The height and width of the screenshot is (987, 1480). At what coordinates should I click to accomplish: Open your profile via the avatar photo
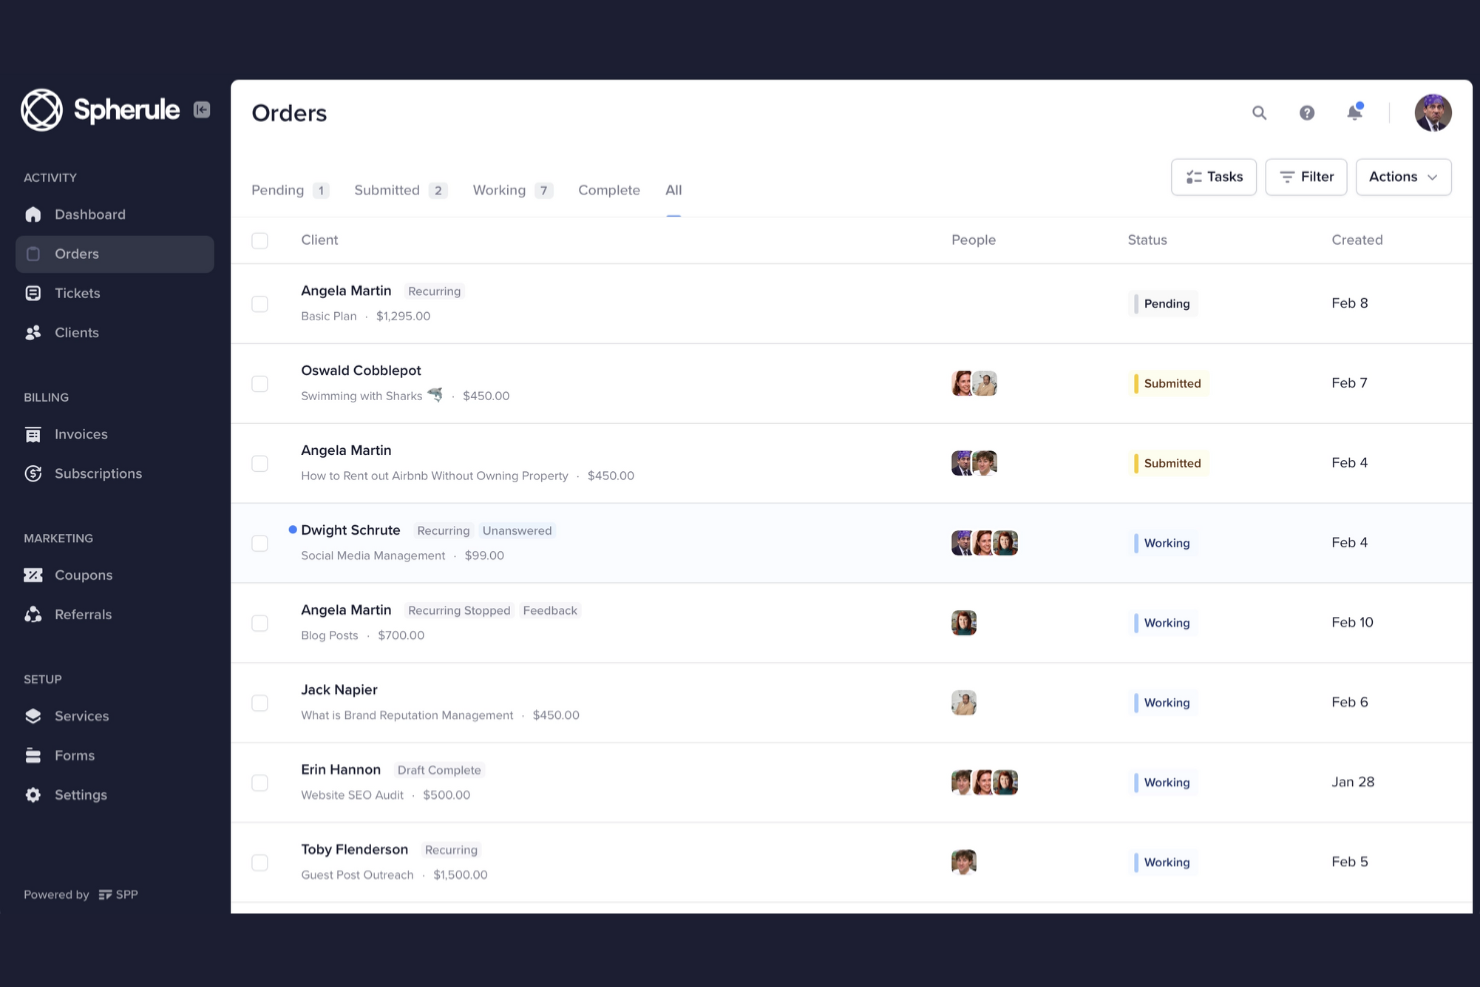pos(1433,113)
